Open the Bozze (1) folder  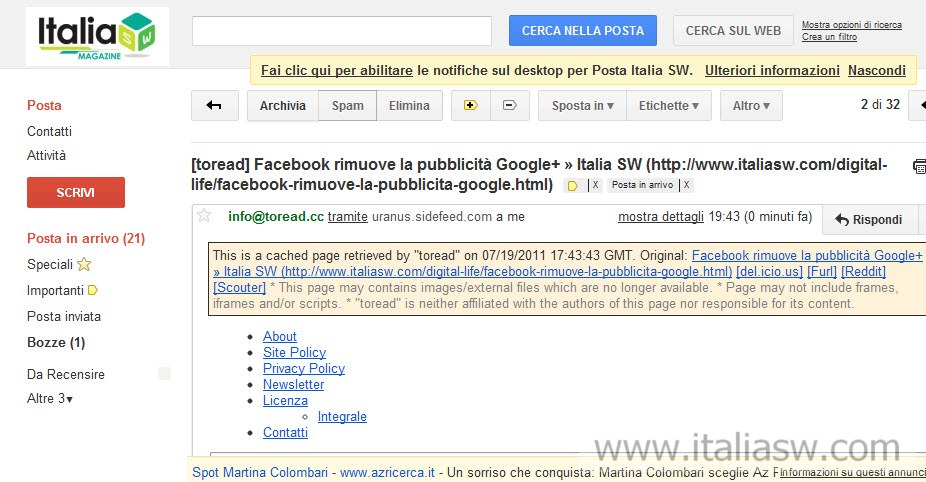click(56, 343)
